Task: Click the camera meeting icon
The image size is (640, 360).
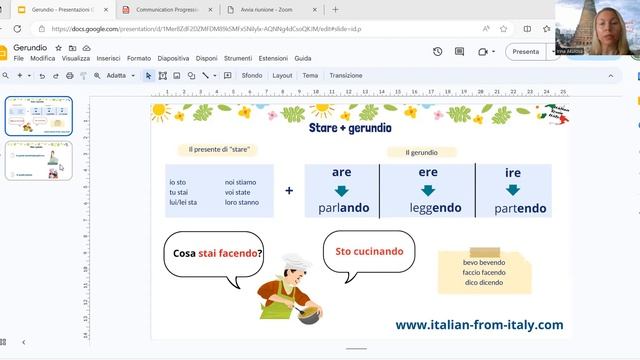Action: coord(483,52)
